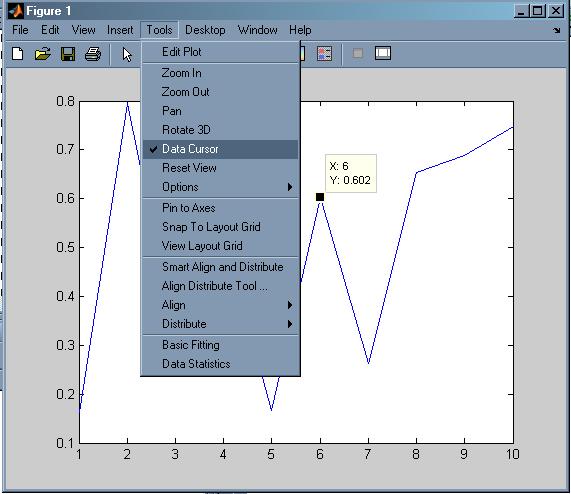The width and height of the screenshot is (571, 494).
Task: Expand the Align submenu
Action: (x=220, y=305)
